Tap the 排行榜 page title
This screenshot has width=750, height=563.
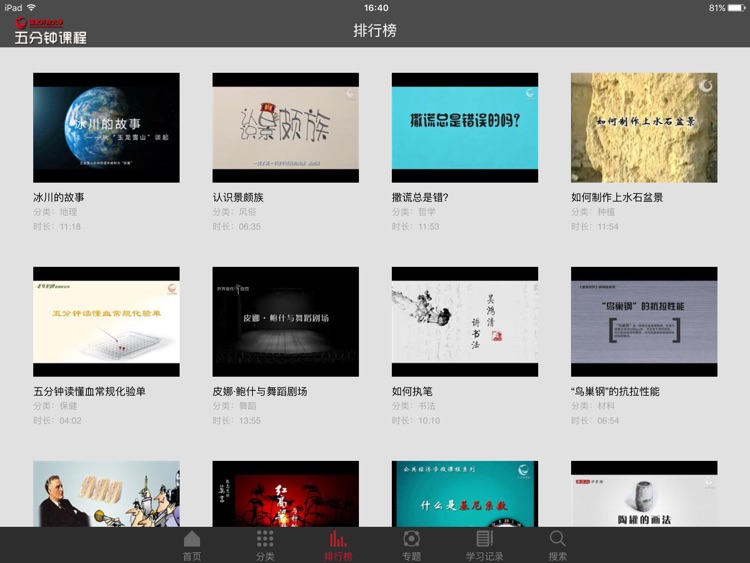point(375,31)
